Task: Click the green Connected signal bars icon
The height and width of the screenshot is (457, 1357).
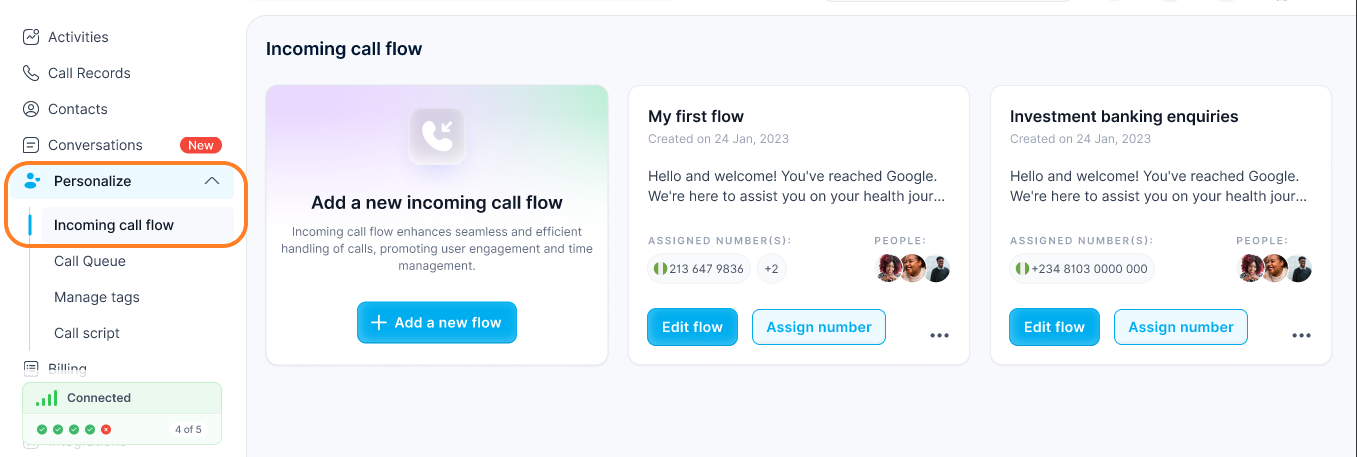Action: click(x=46, y=398)
